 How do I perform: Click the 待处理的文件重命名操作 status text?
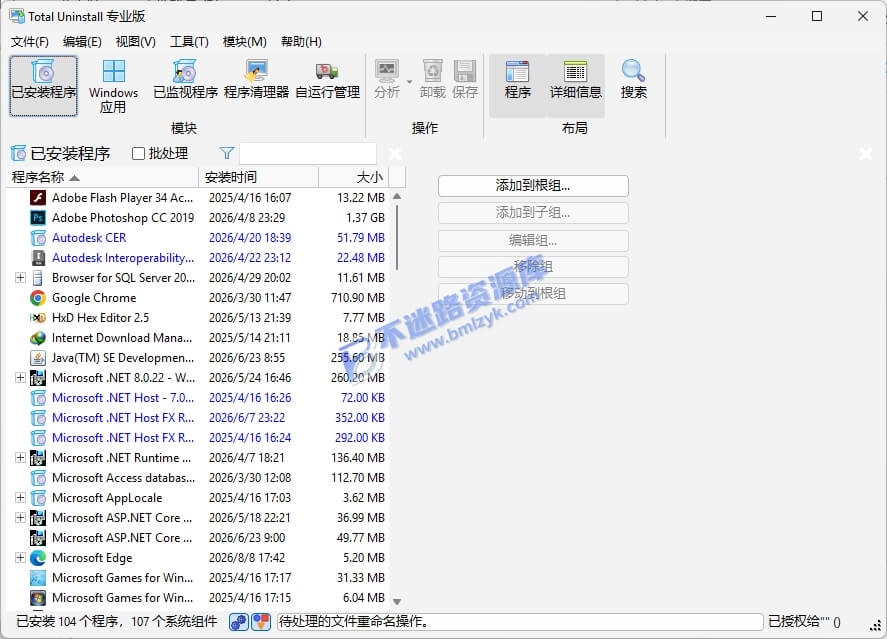pos(354,621)
